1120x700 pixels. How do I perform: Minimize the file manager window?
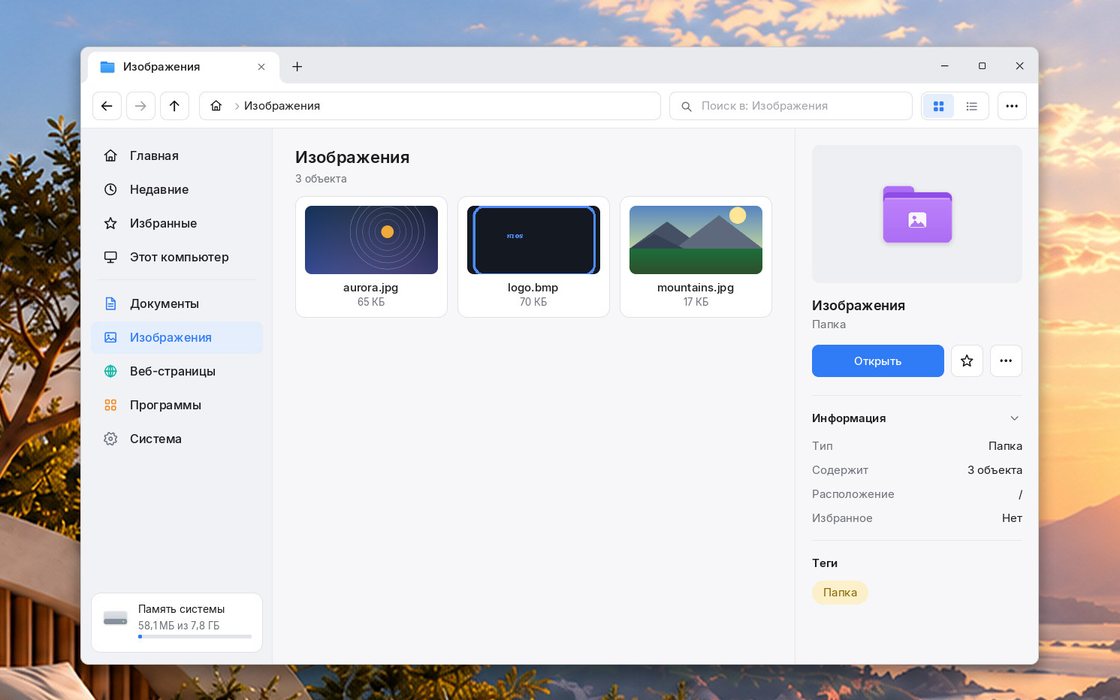pos(944,66)
